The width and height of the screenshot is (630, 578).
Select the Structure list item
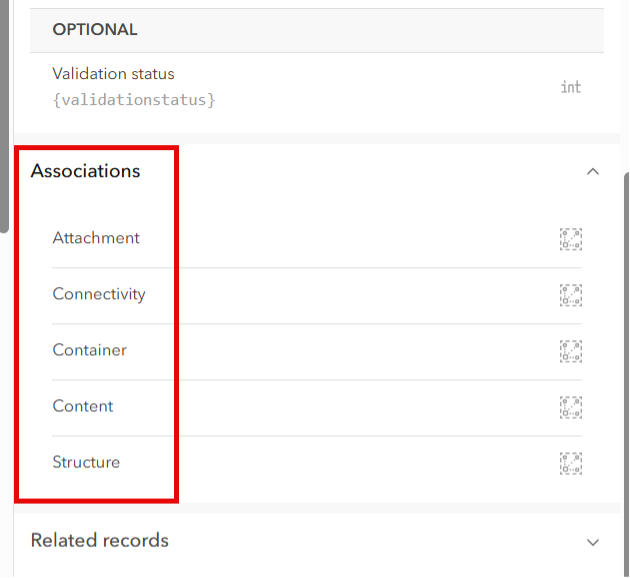(86, 462)
